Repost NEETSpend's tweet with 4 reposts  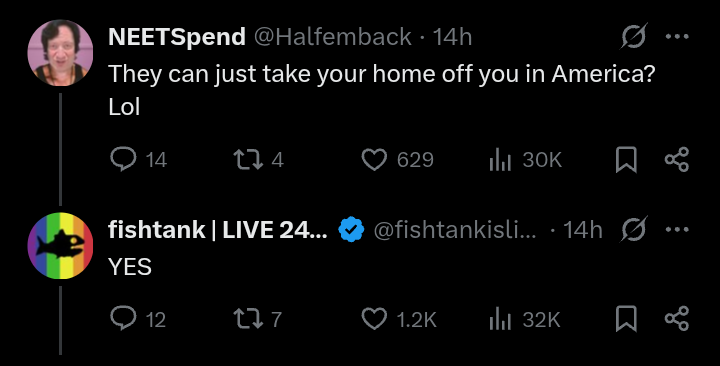259,159
